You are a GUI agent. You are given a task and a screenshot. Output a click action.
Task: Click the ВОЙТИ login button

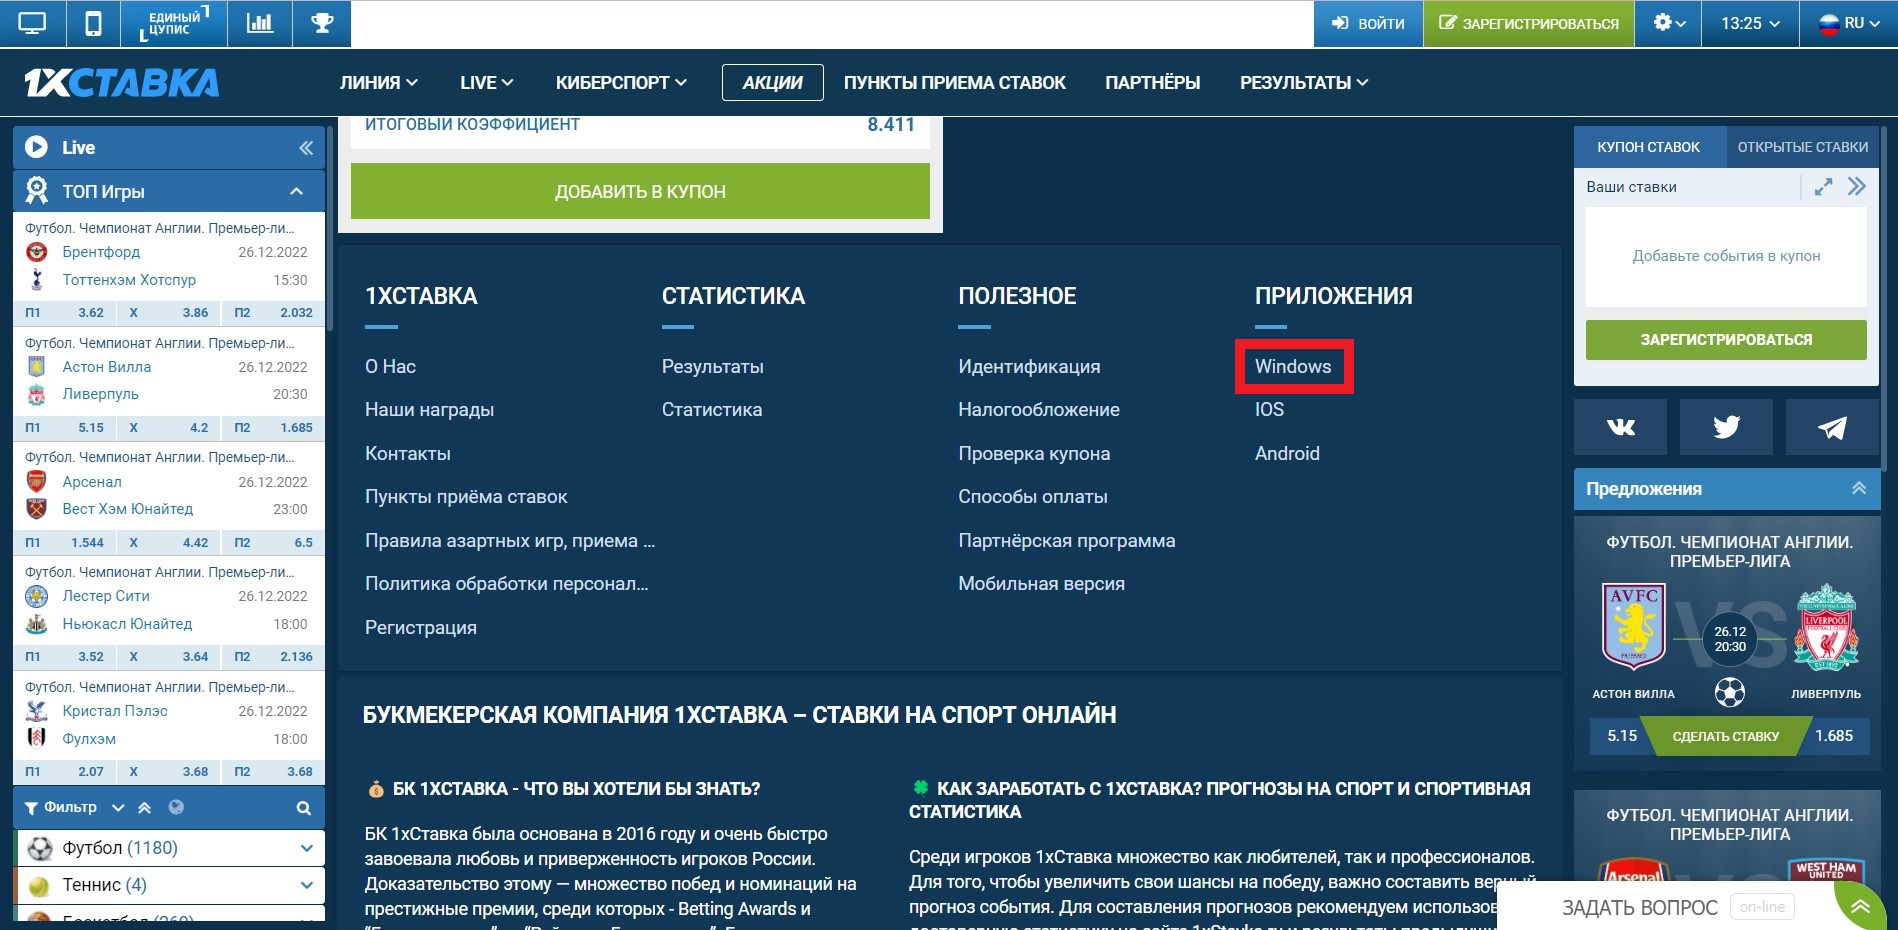pyautogui.click(x=1368, y=24)
